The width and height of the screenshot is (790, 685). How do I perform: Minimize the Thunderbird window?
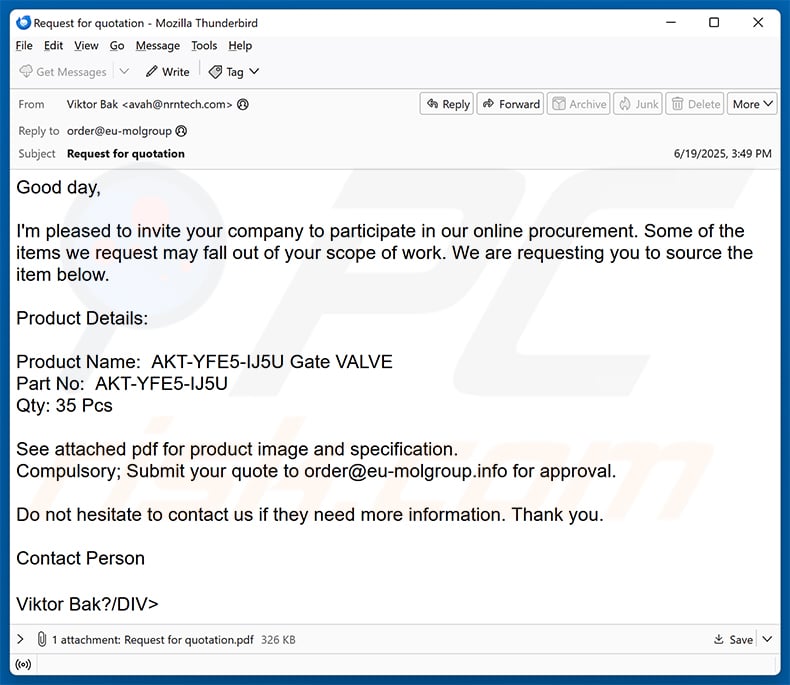(x=671, y=22)
